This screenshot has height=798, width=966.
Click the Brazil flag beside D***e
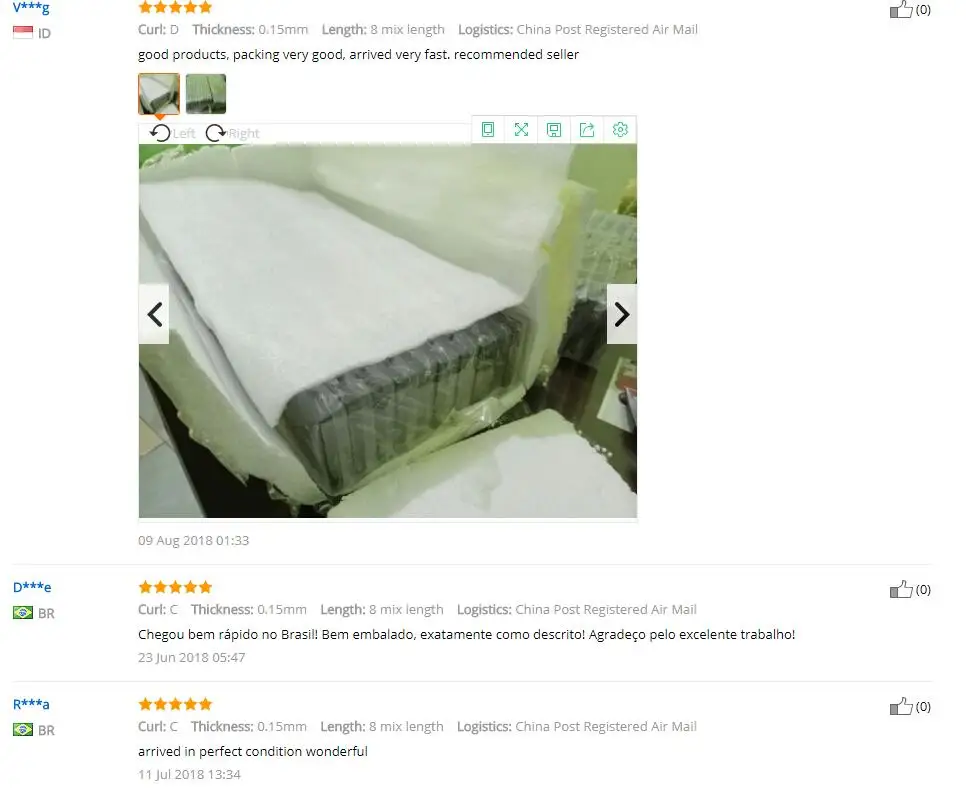(x=23, y=613)
